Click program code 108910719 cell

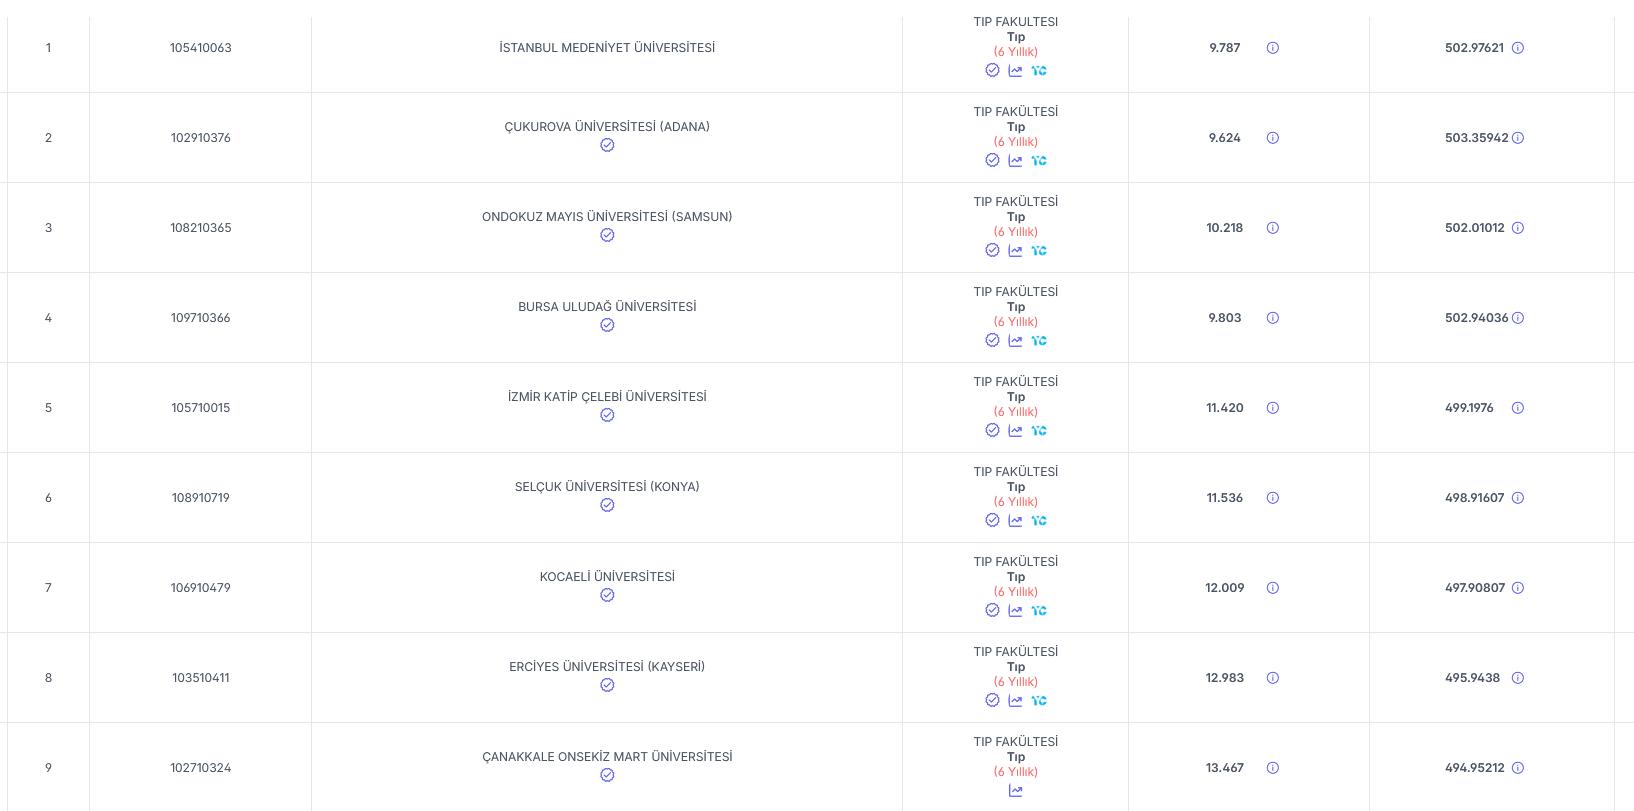[x=200, y=498]
